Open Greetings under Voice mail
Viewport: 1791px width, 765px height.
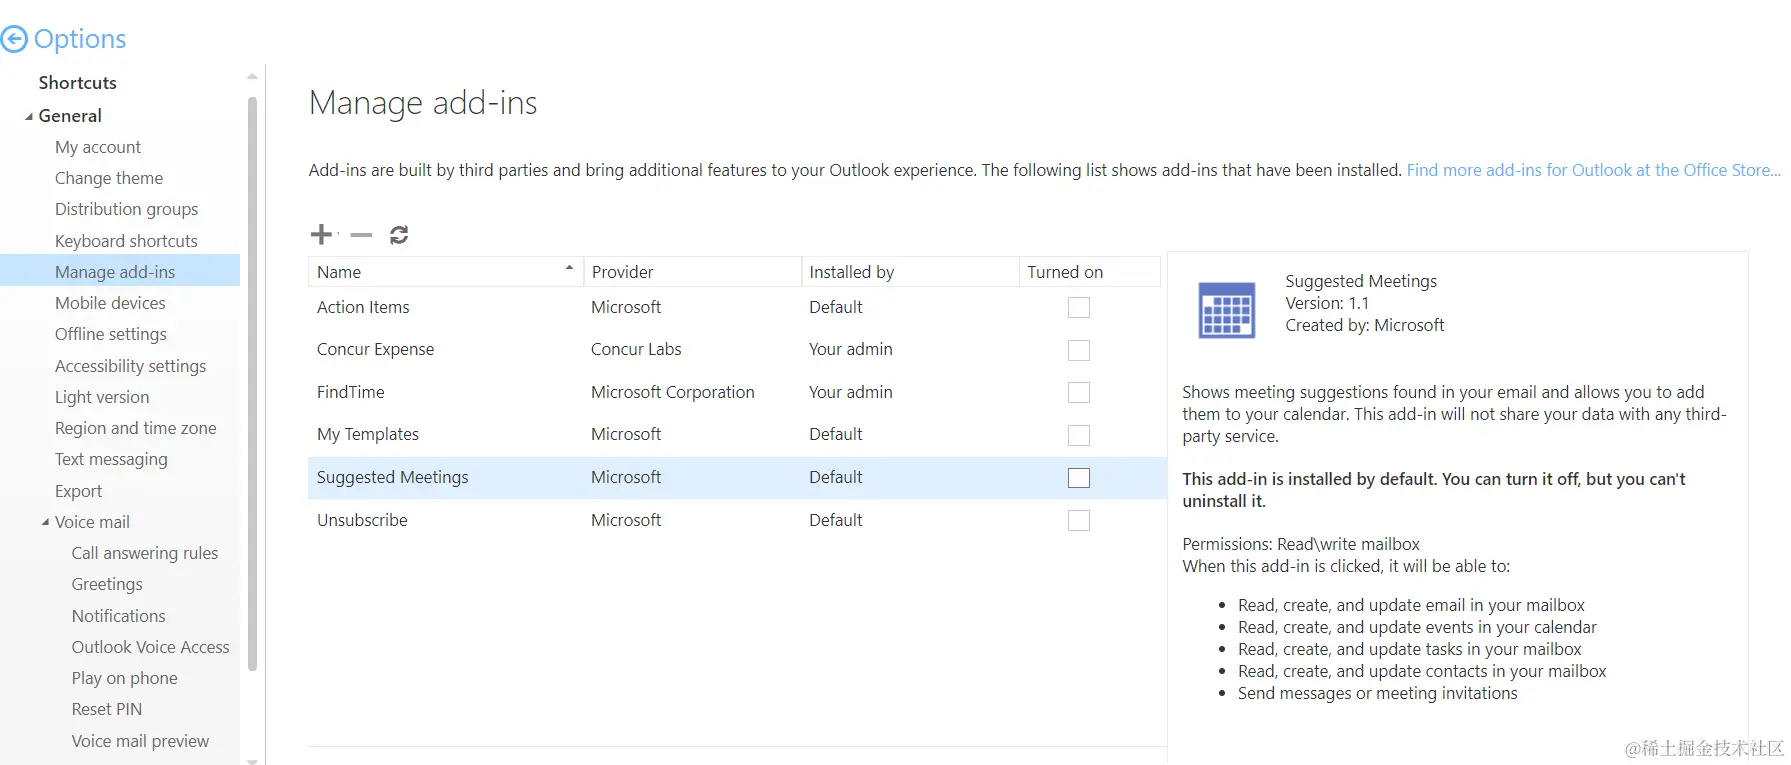107,584
